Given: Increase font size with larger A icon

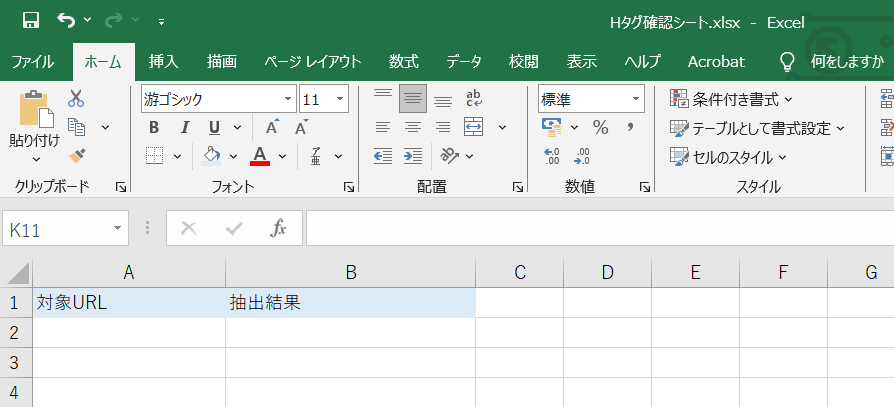Looking at the screenshot, I should tap(273, 127).
